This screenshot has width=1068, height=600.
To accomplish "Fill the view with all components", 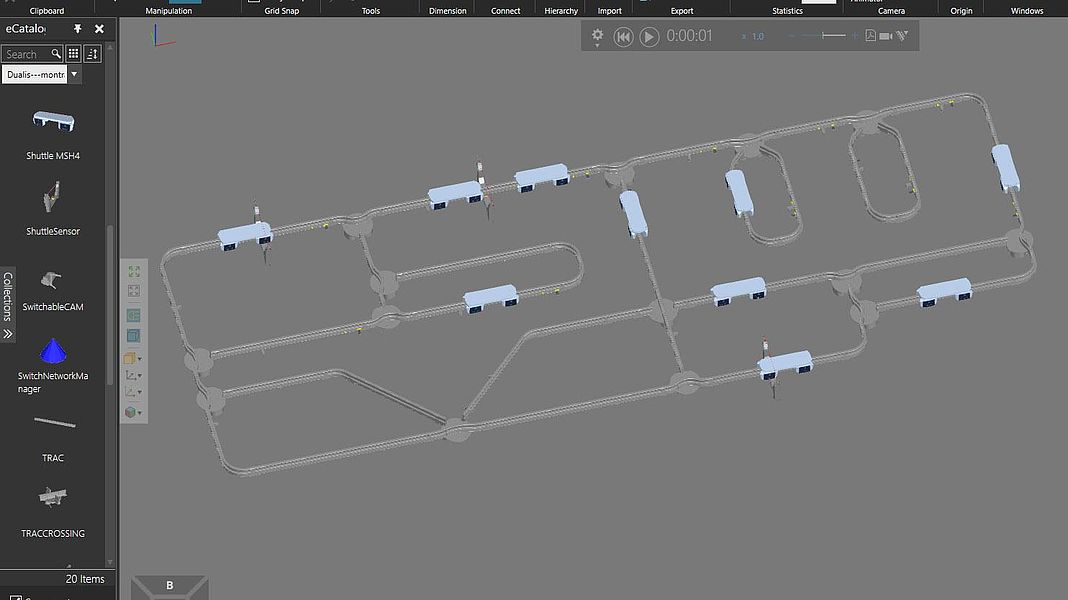I will click(134, 272).
